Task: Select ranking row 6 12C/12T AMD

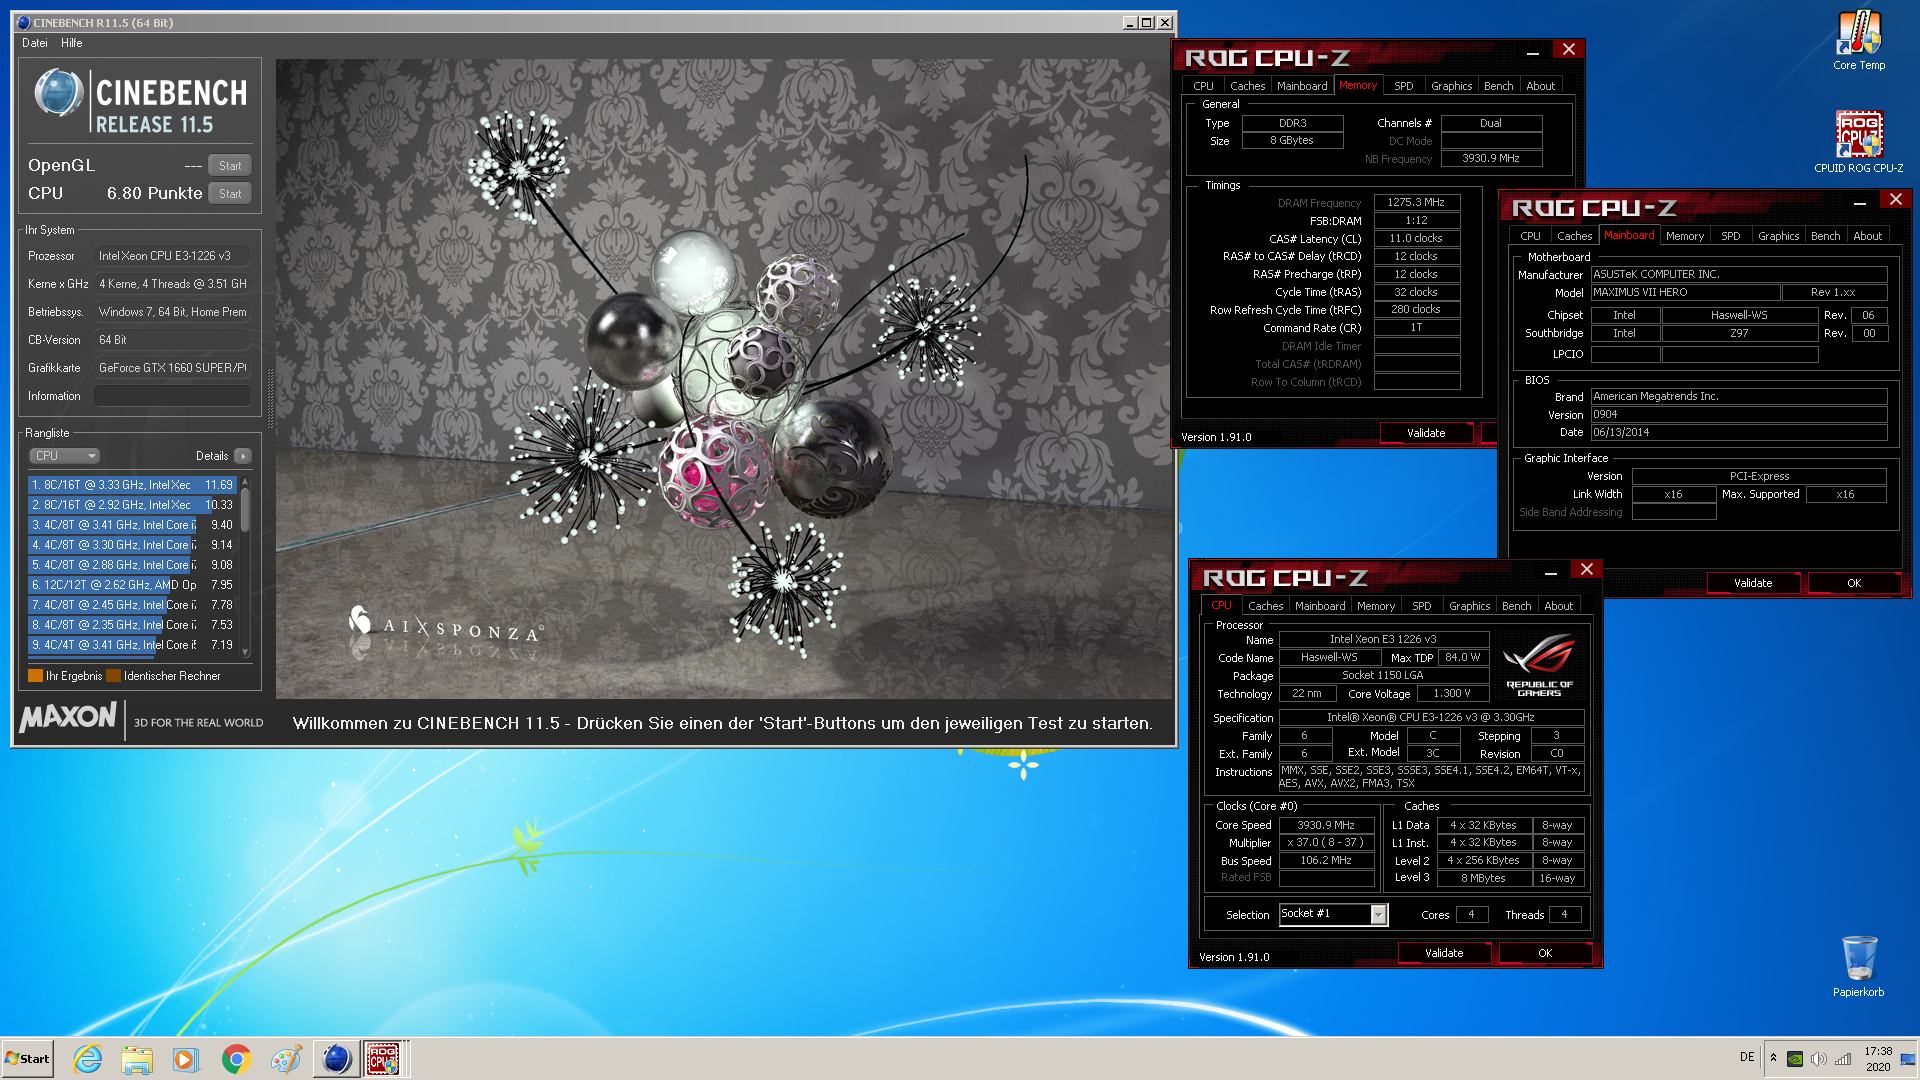Action: click(132, 585)
